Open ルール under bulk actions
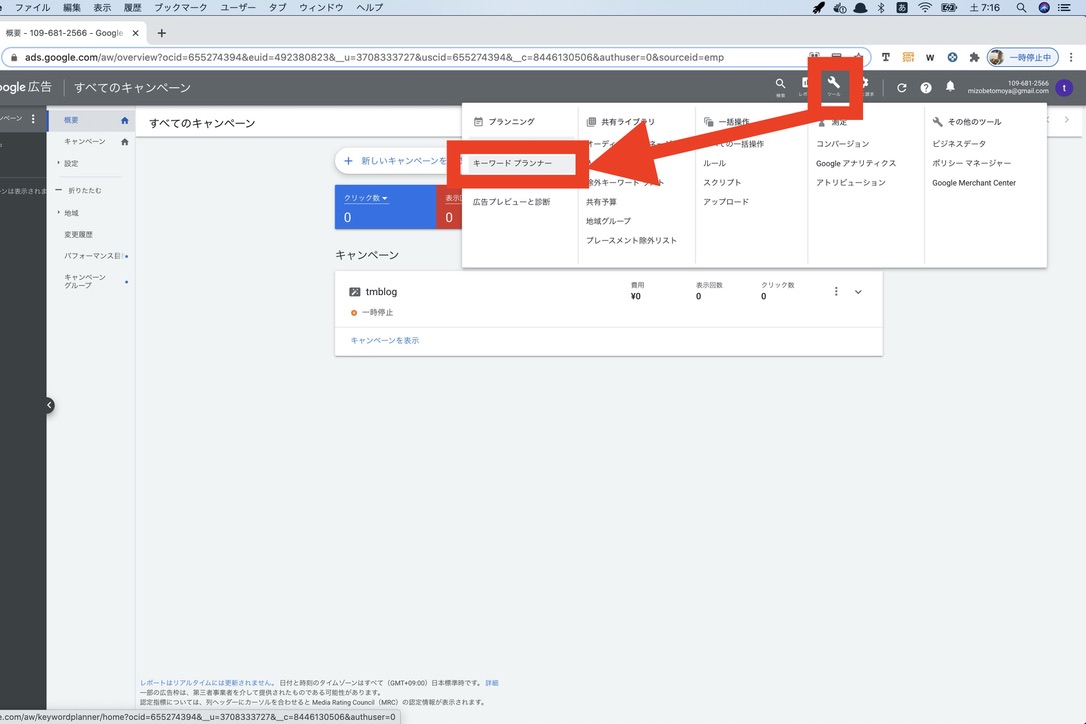The width and height of the screenshot is (1086, 724). click(x=714, y=164)
